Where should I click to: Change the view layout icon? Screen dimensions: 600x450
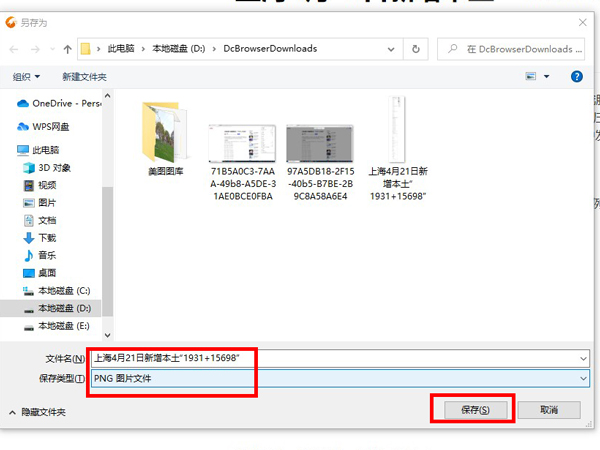[531, 77]
